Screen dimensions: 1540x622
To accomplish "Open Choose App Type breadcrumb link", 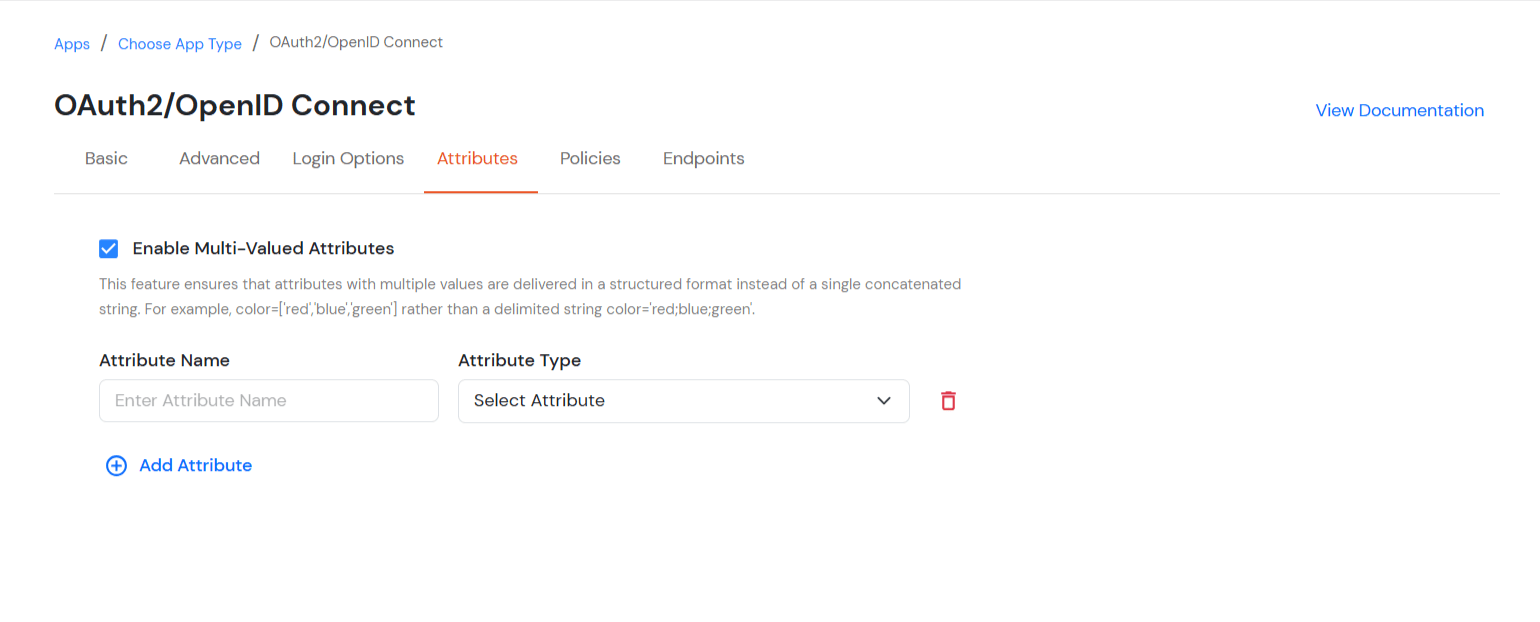I will [x=179, y=43].
